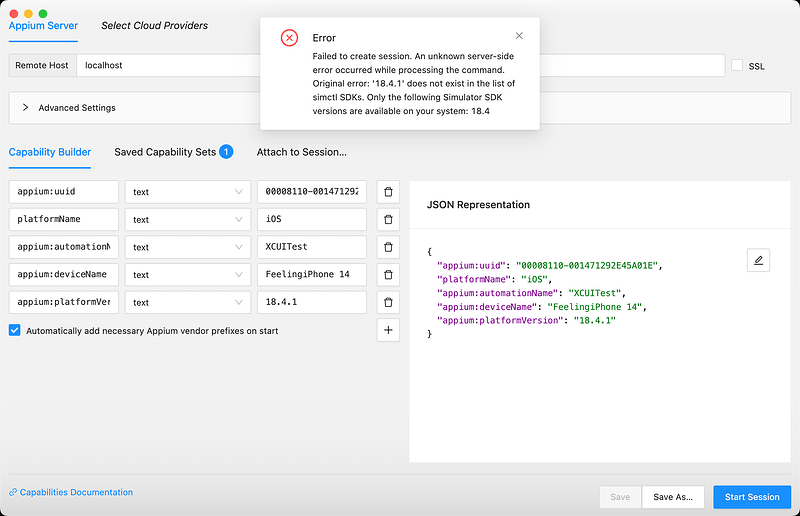Image resolution: width=800 pixels, height=516 pixels.
Task: Click the "appium:platformVersion" JSON key
Action: (501, 321)
